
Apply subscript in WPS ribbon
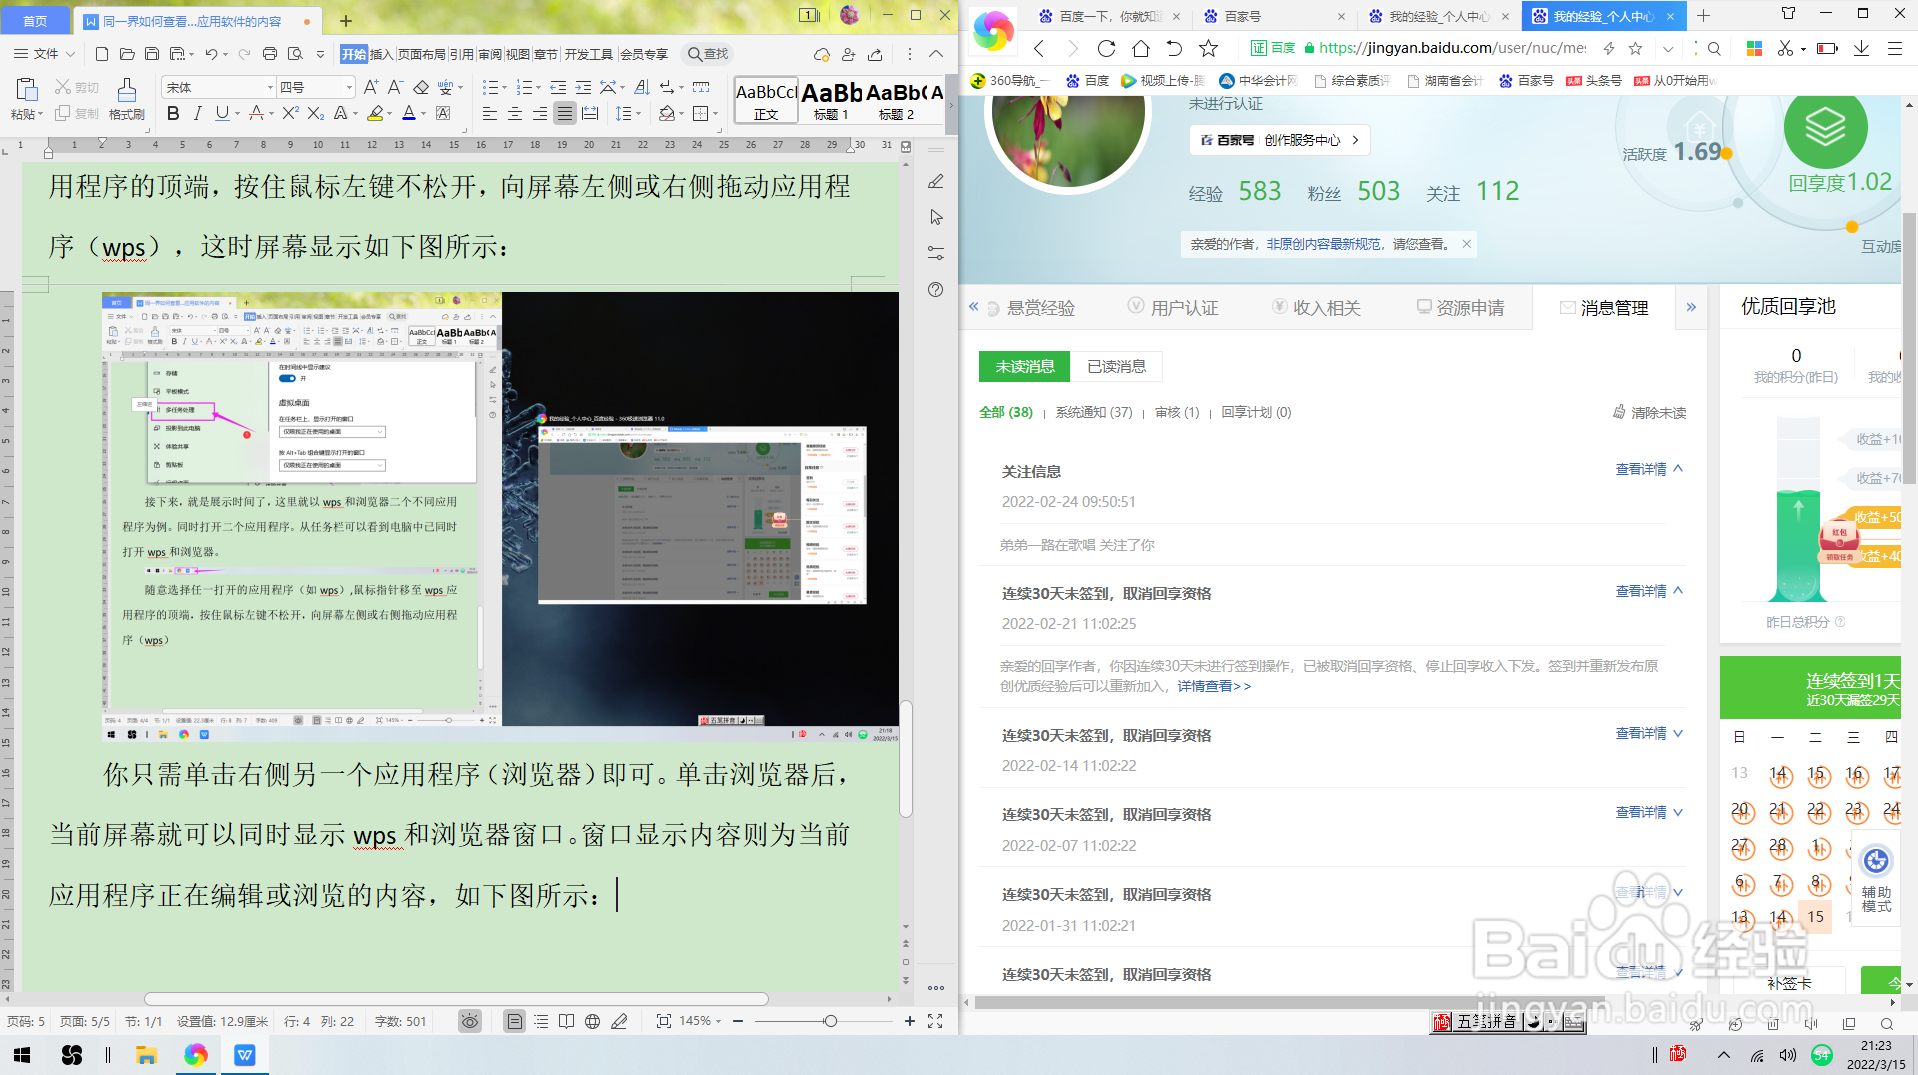click(x=315, y=114)
